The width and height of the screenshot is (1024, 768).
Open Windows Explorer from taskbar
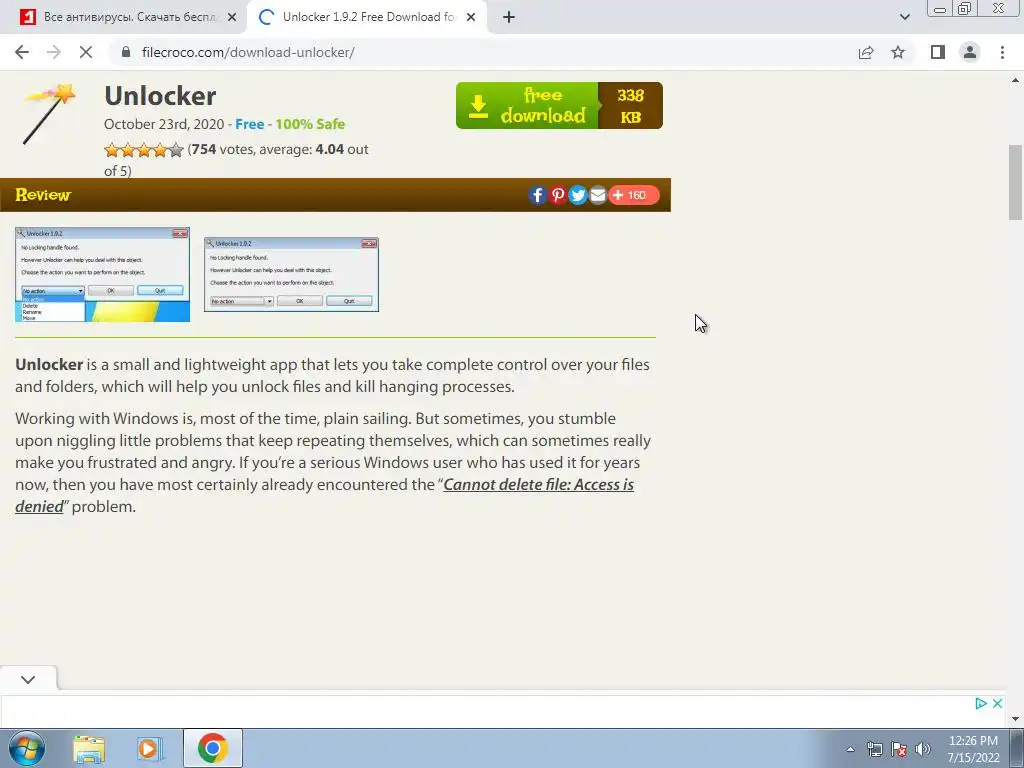[89, 748]
